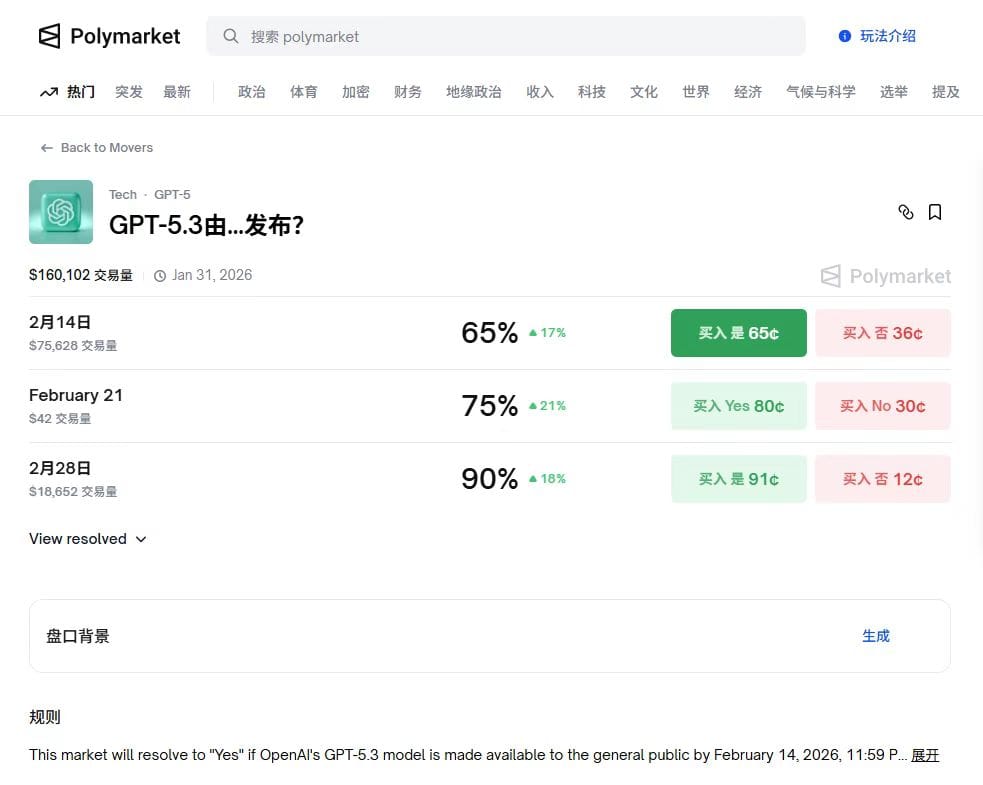
Task: Click the copy link icon
Action: coord(906,212)
